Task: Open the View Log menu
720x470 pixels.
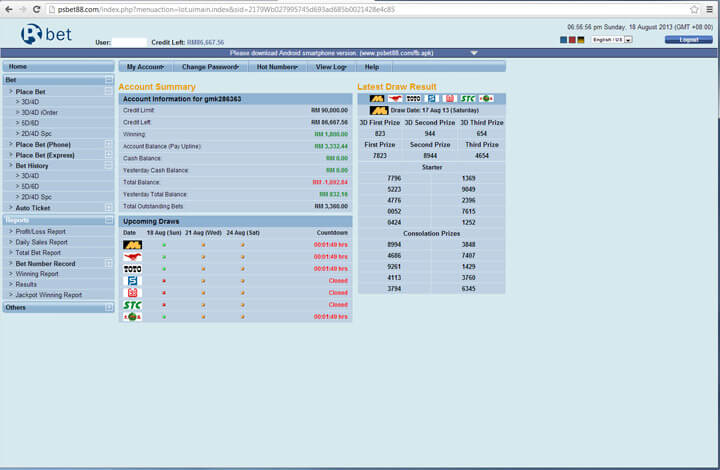Action: [x=331, y=67]
